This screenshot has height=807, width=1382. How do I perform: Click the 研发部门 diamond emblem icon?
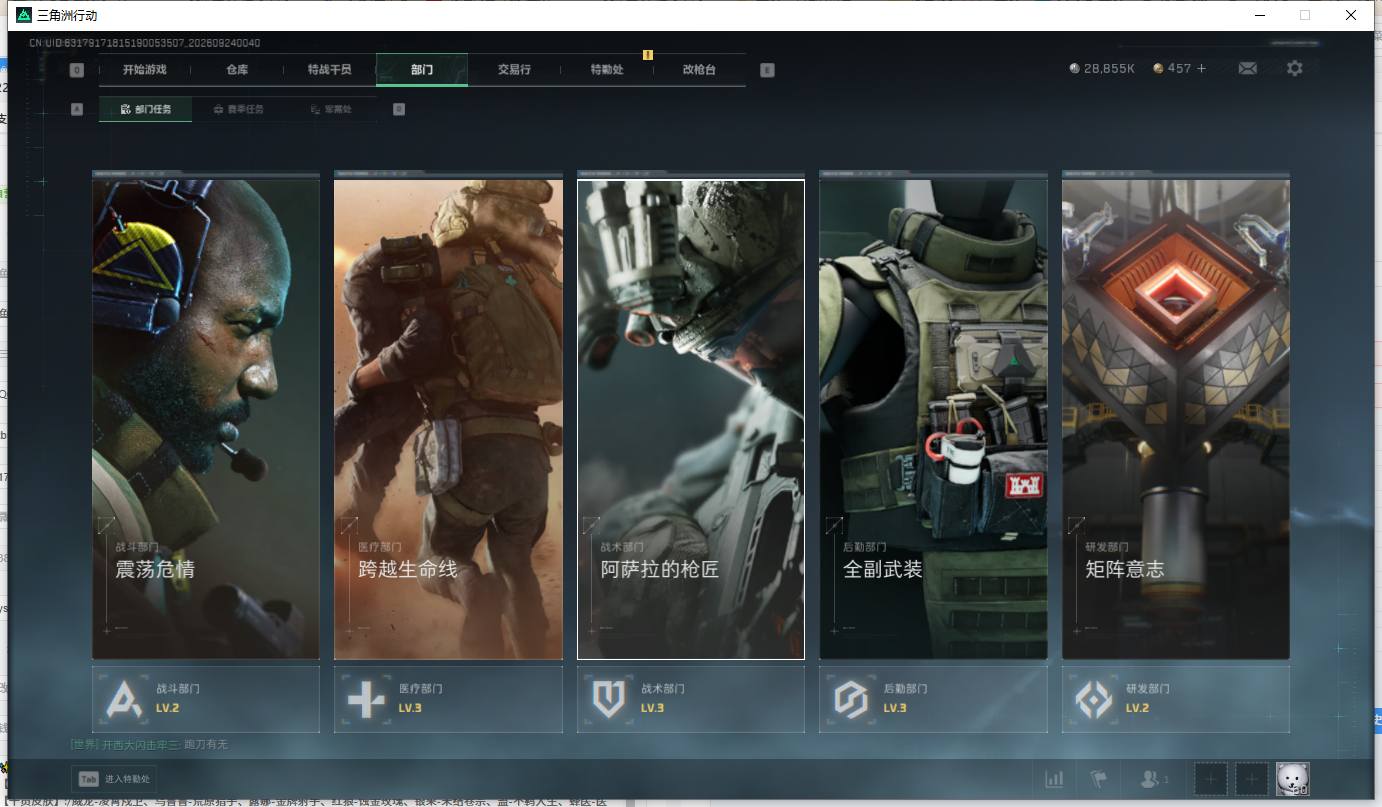(1093, 699)
